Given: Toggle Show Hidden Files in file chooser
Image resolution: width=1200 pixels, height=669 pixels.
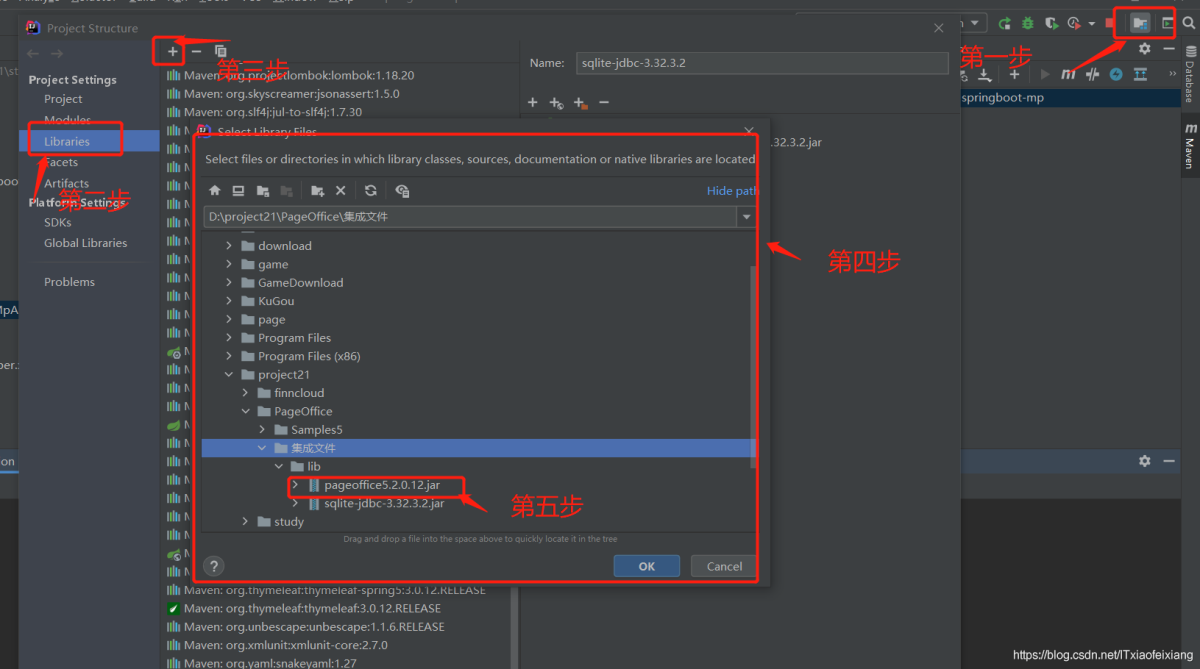Looking at the screenshot, I should click(401, 190).
